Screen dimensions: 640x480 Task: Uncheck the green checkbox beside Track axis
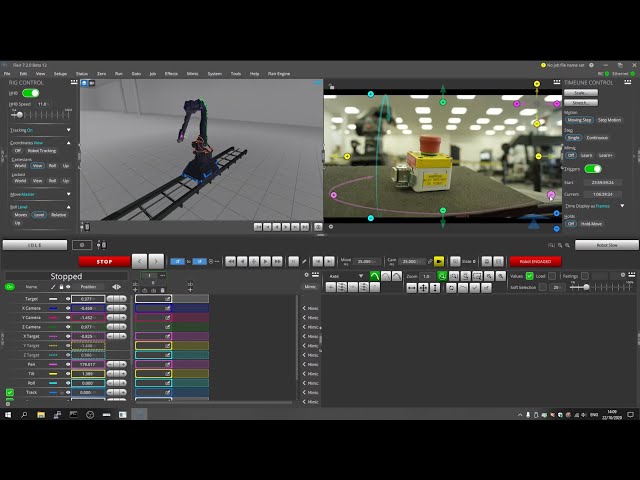pyautogui.click(x=10, y=392)
